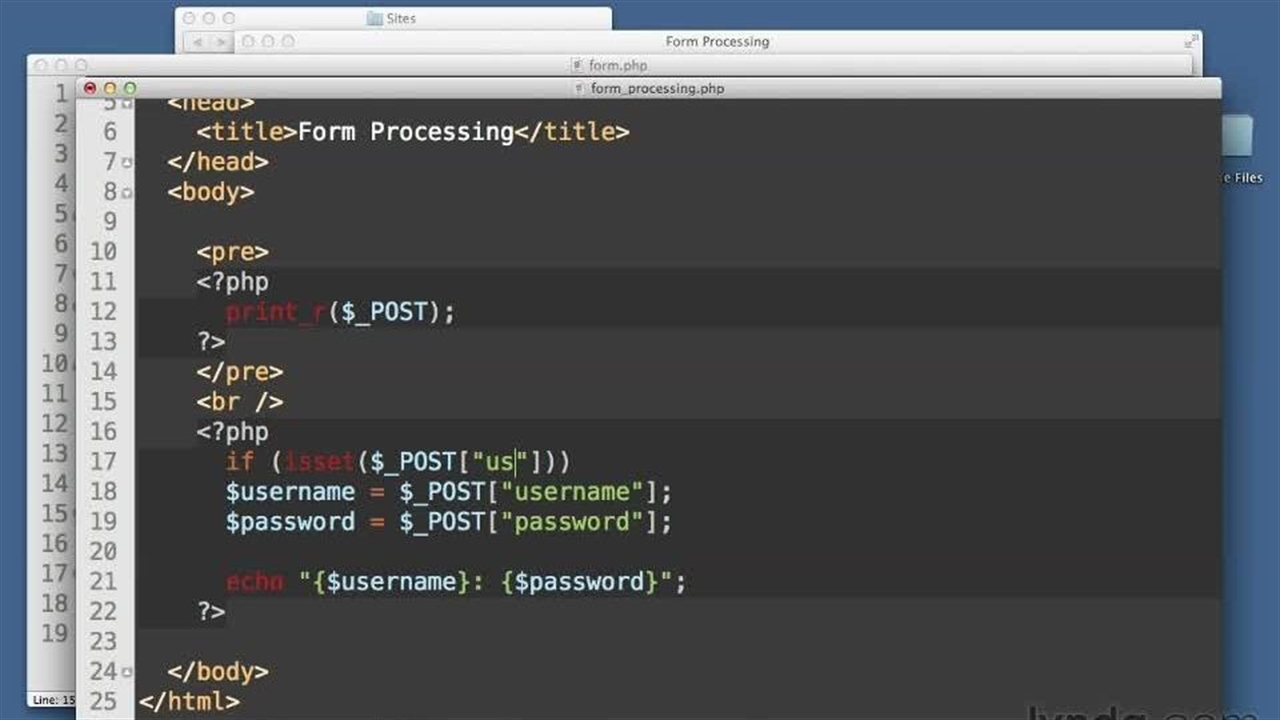
Task: Collapse the fold marker on line 7
Action: click(126, 162)
